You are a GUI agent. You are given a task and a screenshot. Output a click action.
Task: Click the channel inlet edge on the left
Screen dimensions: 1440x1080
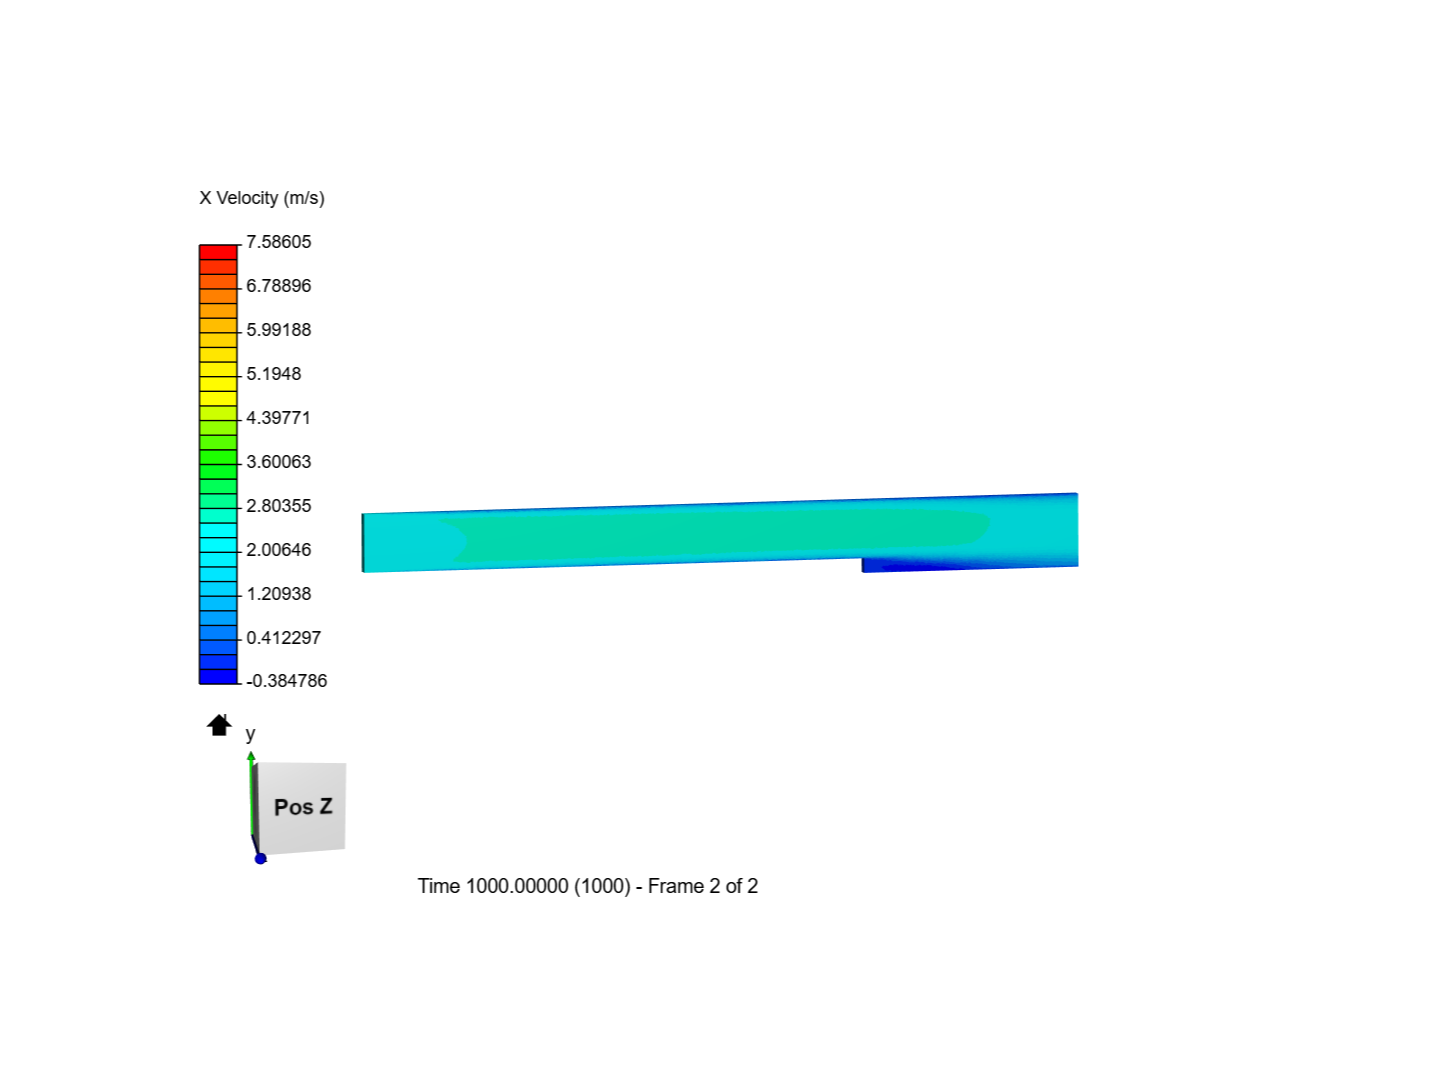point(363,543)
